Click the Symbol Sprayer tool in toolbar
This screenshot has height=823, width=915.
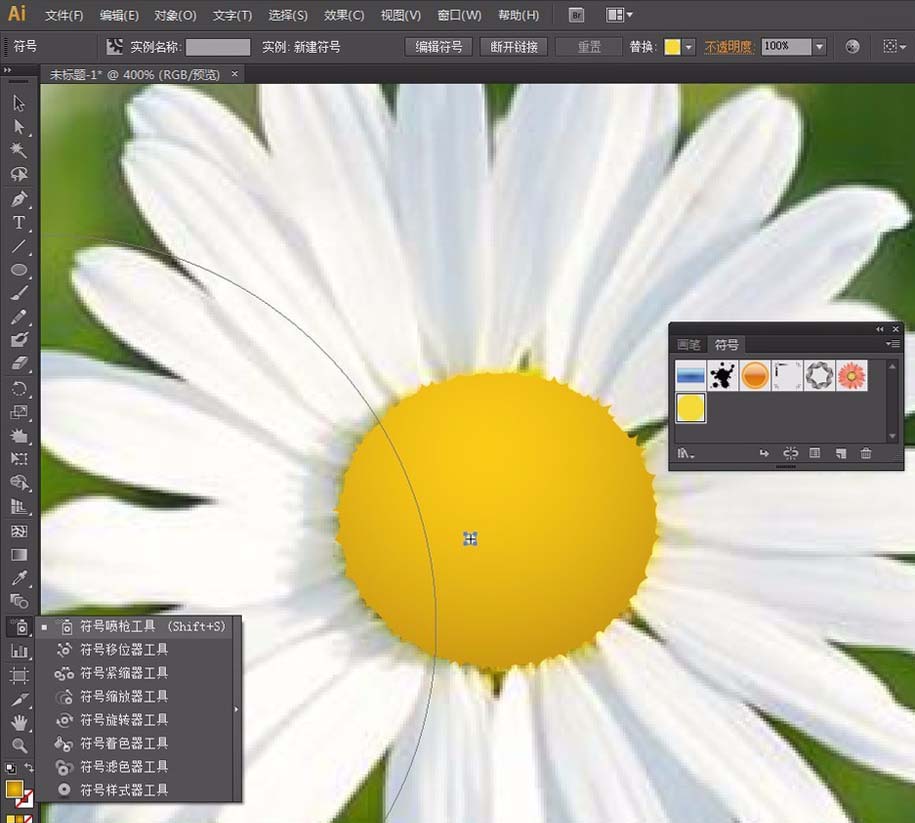point(20,627)
